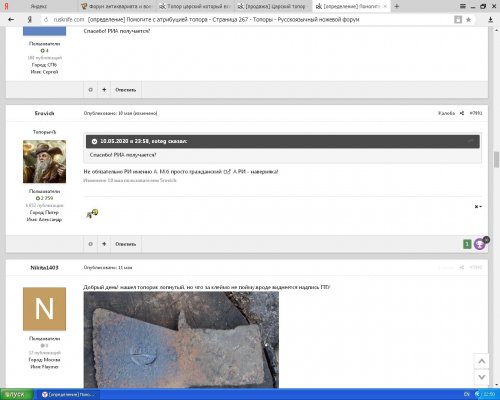Click the circle multi-quote icon in first post footer

(90, 90)
